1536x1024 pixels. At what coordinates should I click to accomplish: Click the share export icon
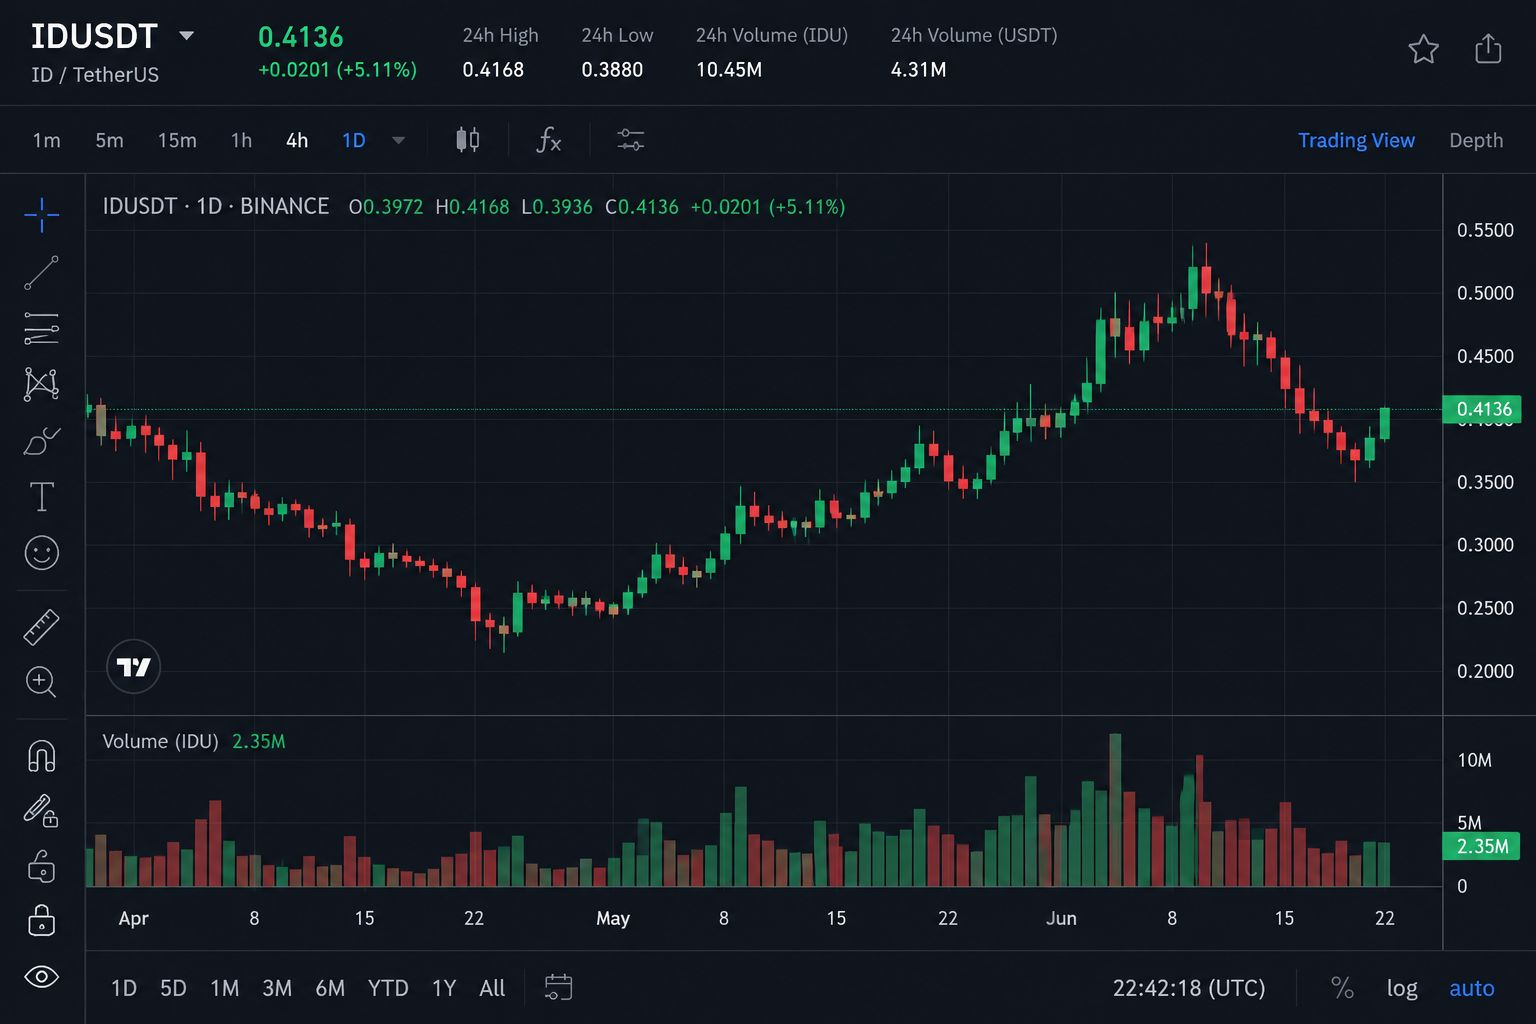(x=1488, y=49)
